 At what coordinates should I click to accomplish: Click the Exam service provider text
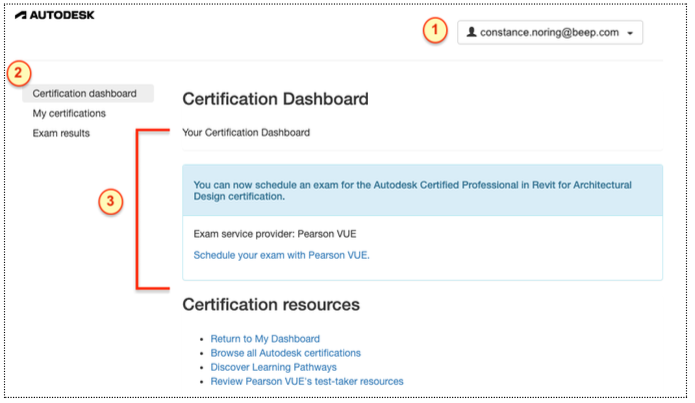[x=275, y=234]
